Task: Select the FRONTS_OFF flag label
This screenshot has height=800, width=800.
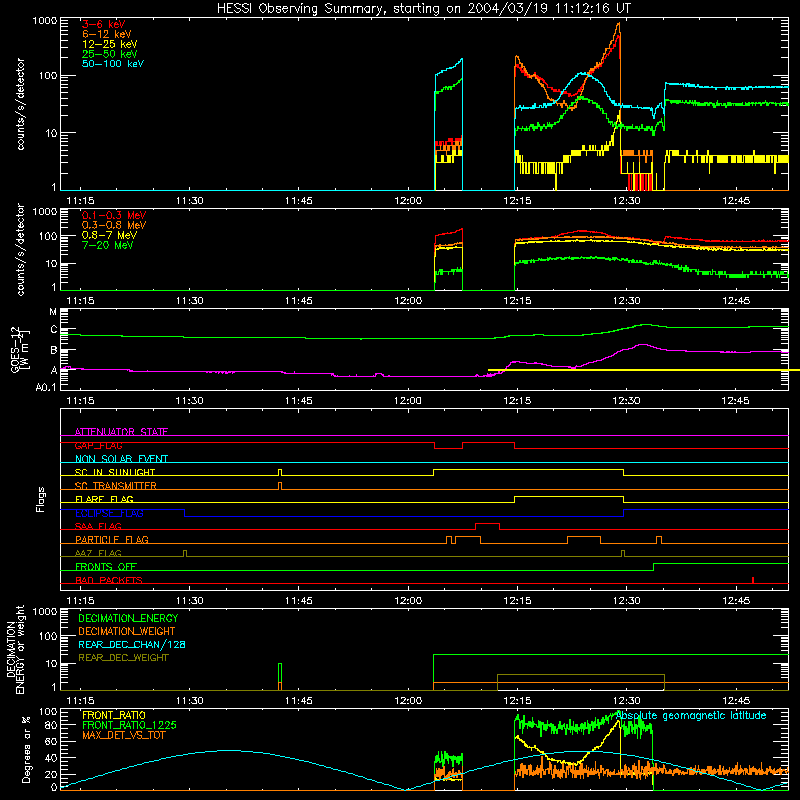Action: 106,566
